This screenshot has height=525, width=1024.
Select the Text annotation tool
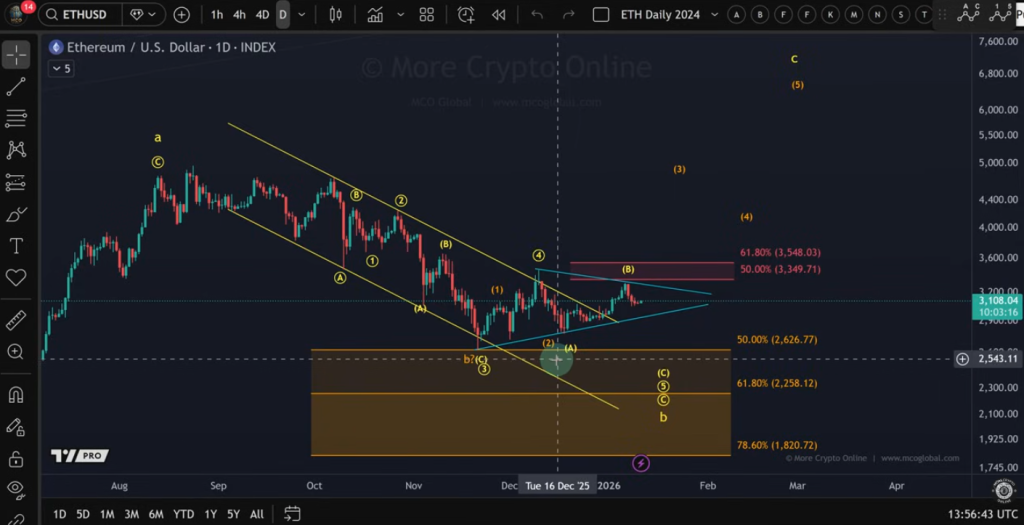(x=16, y=245)
